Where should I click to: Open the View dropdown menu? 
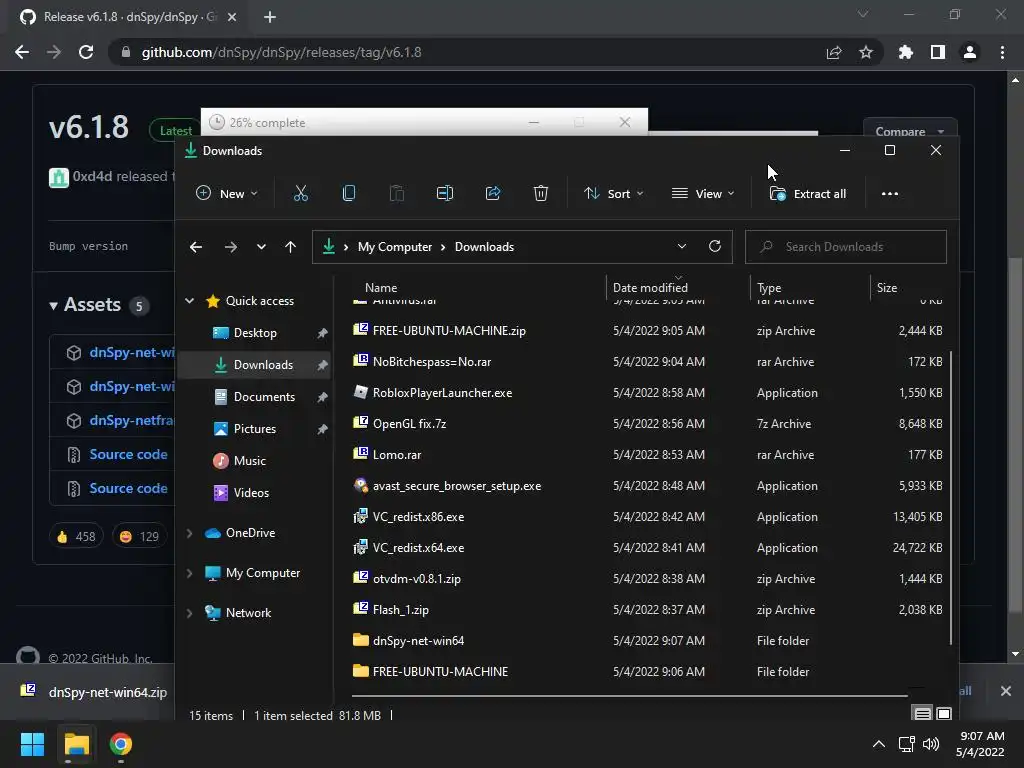pos(703,193)
